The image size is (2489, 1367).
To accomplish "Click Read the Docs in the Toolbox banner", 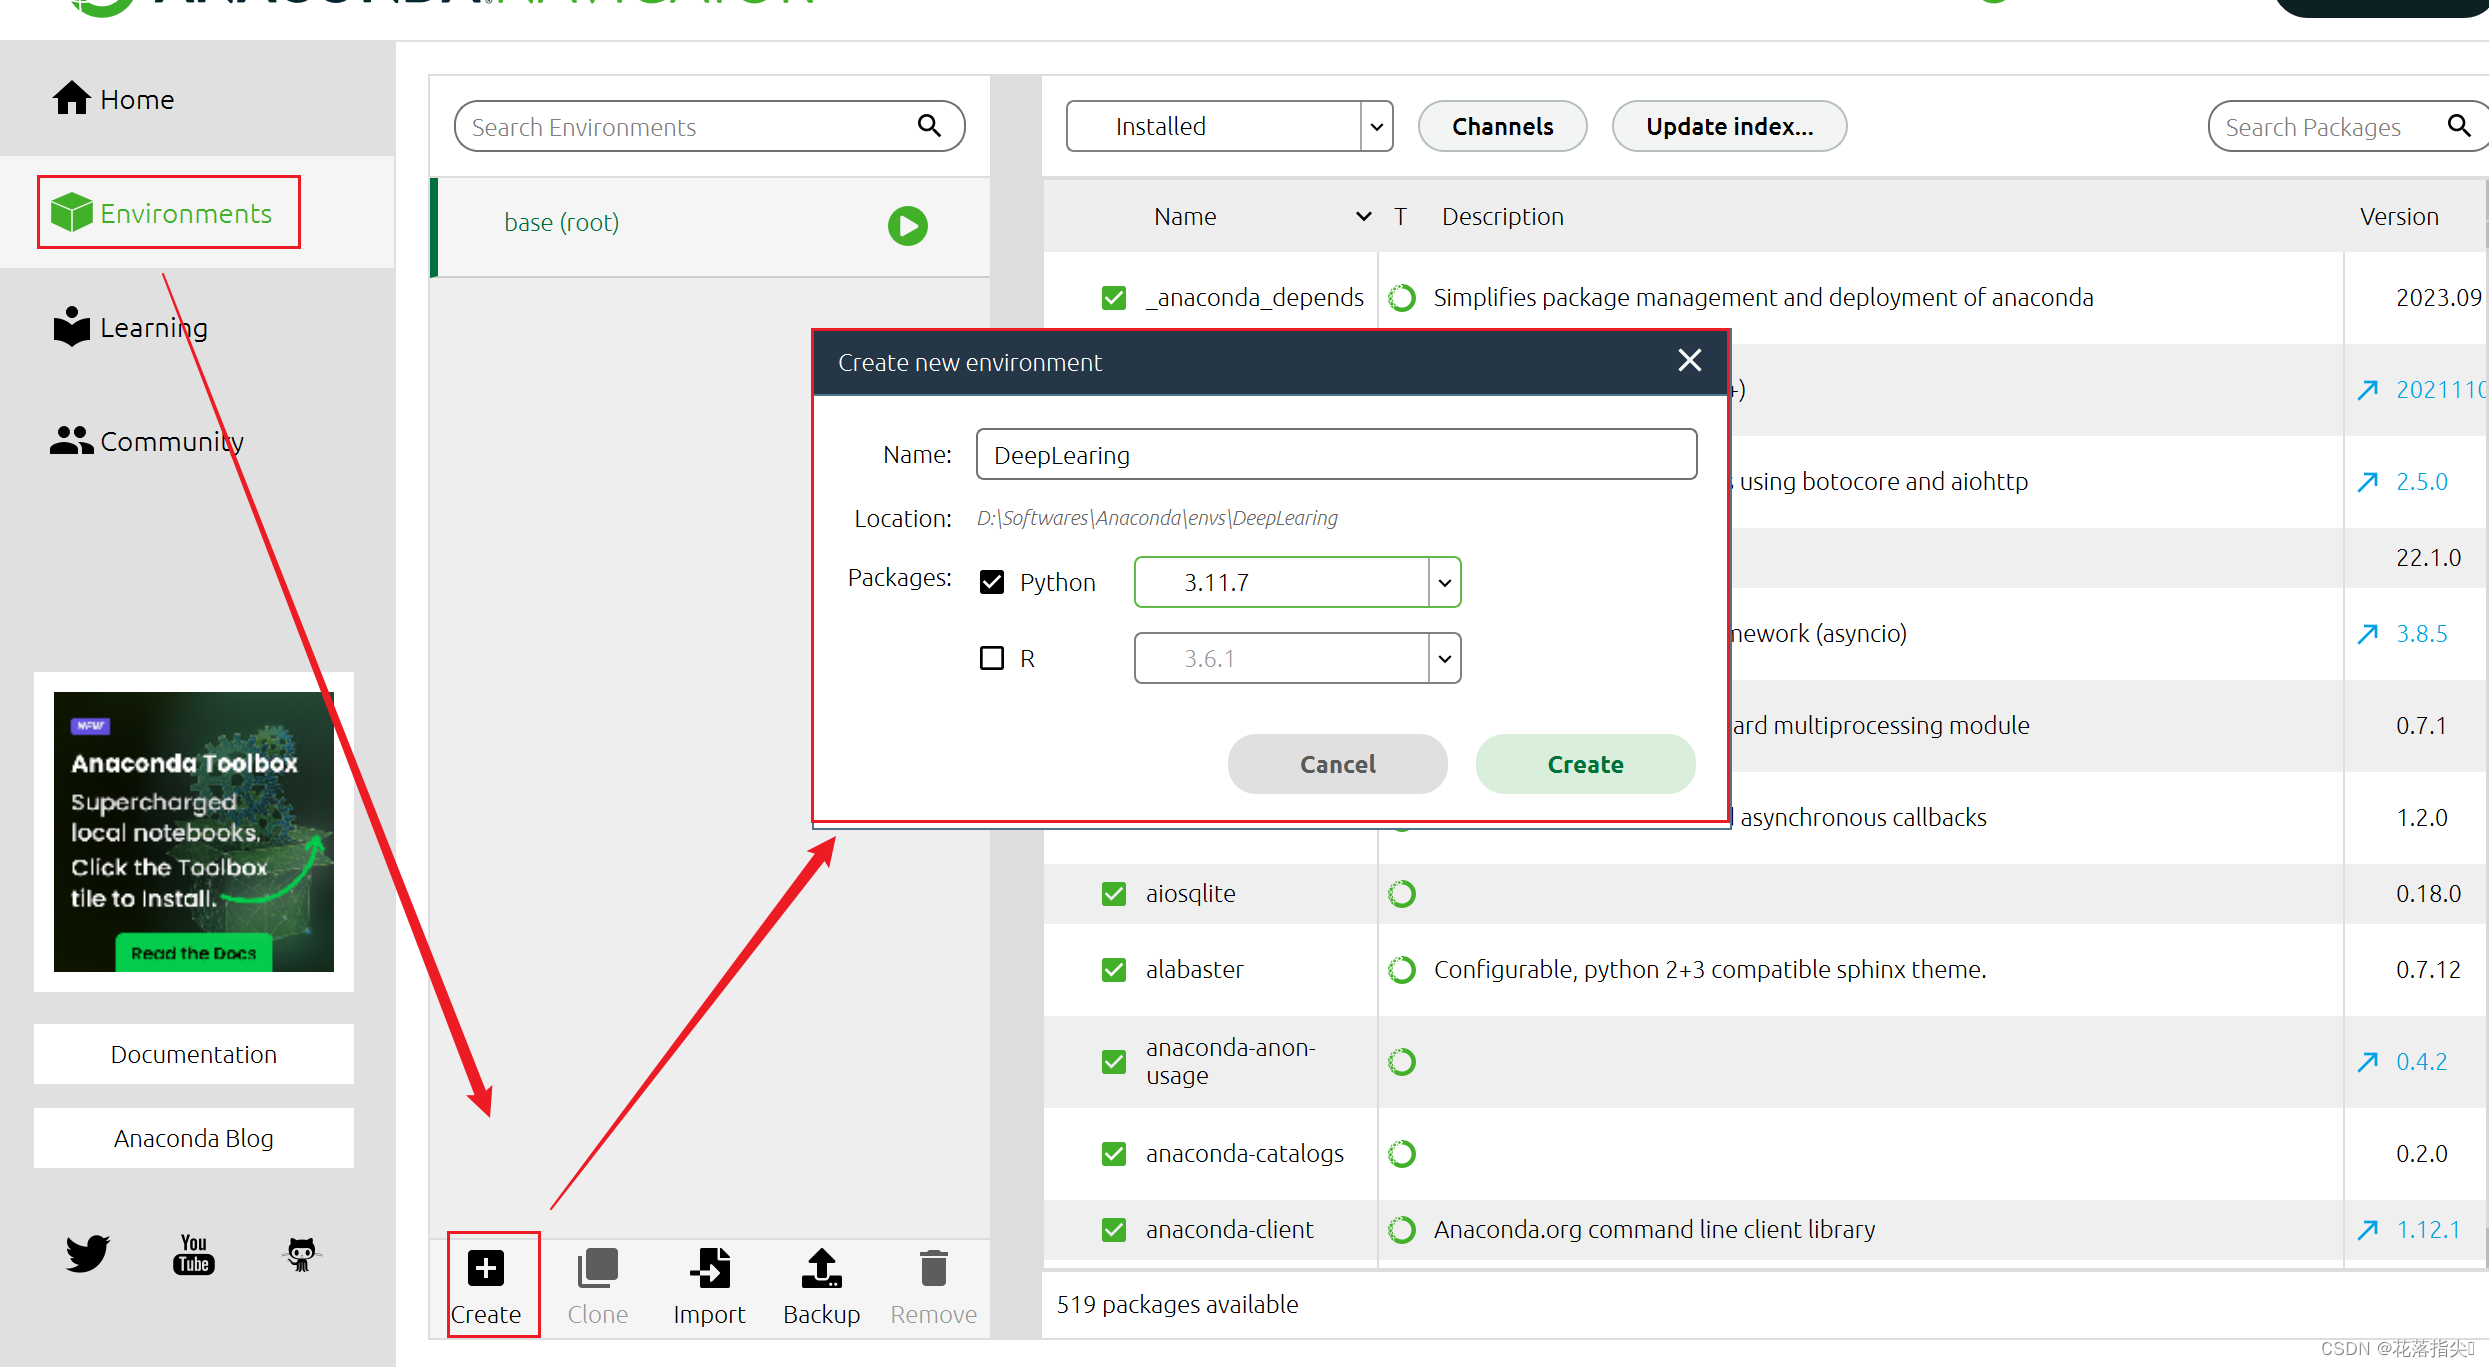I will 193,953.
